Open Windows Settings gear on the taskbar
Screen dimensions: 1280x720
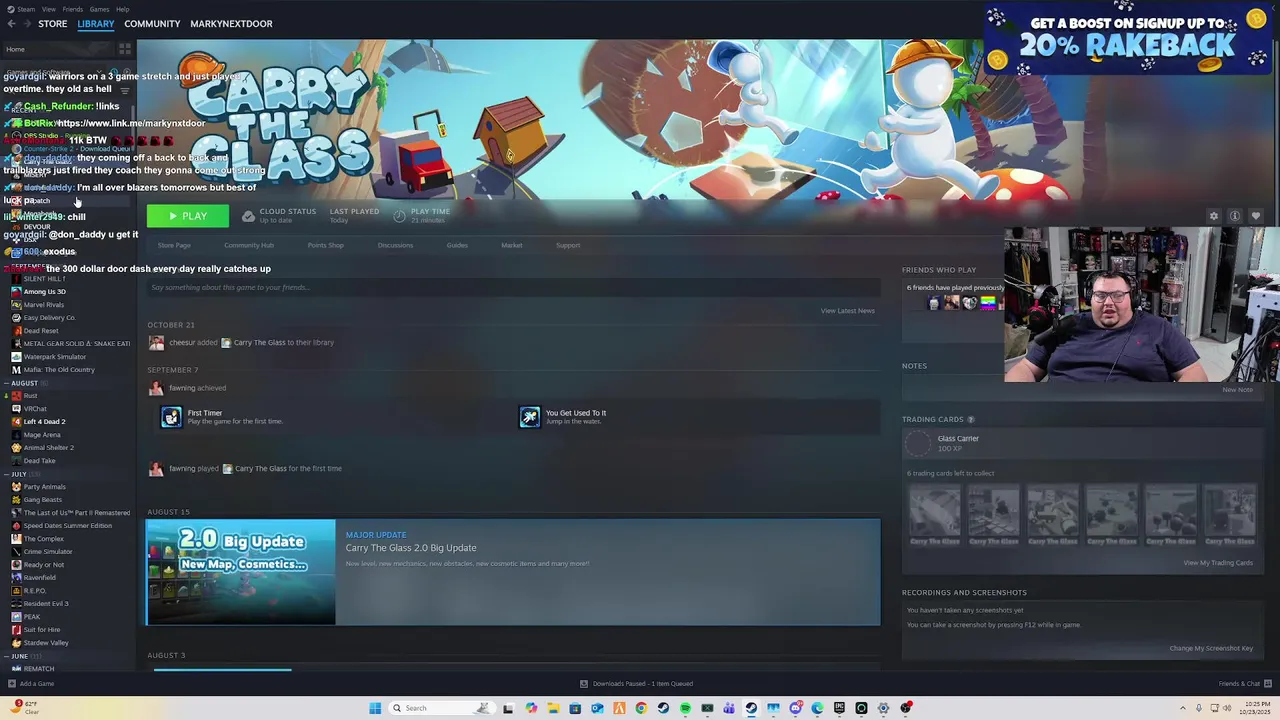883,708
